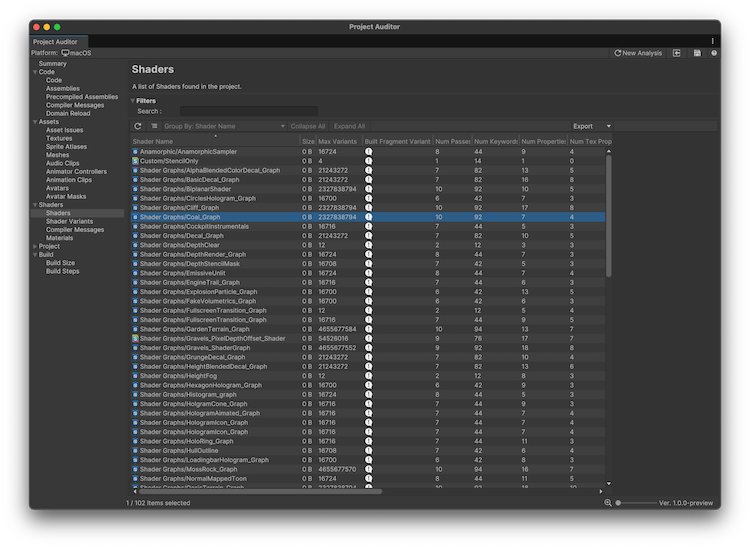Open the Export dropdown
The image size is (750, 548).
(592, 127)
